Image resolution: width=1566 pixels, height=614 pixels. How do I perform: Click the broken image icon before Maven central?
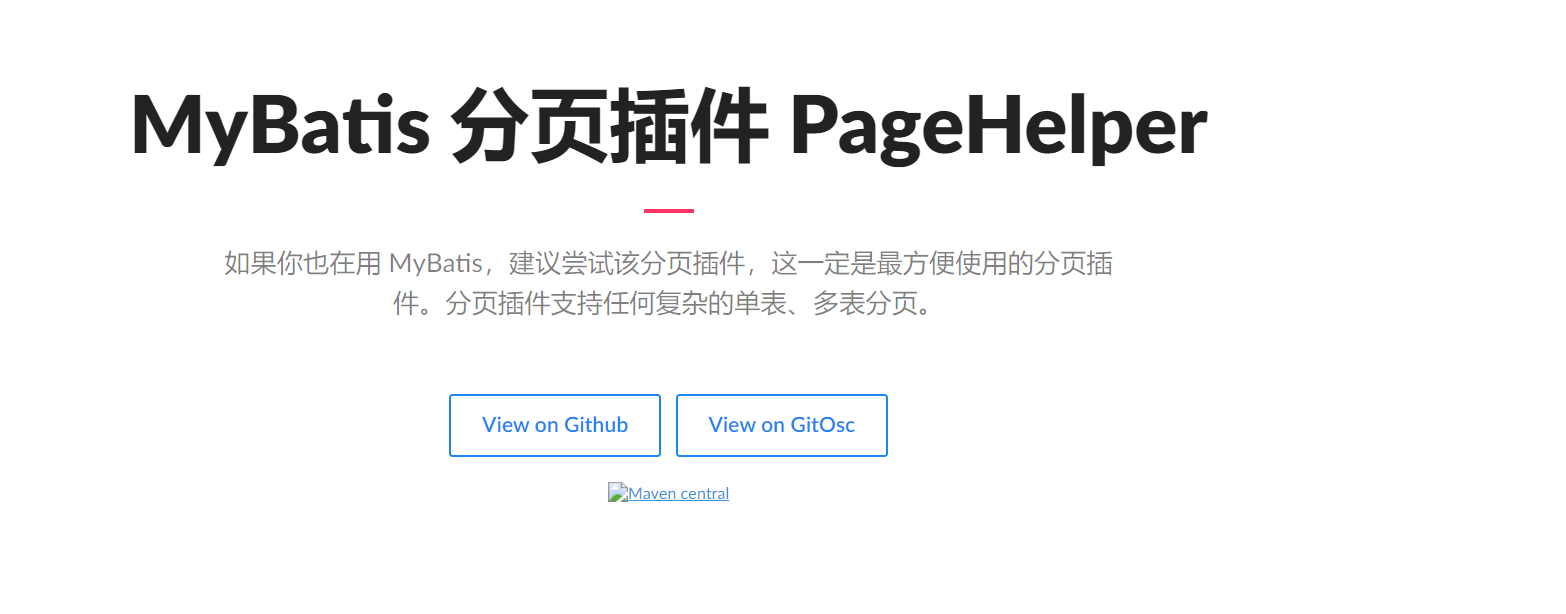[618, 493]
